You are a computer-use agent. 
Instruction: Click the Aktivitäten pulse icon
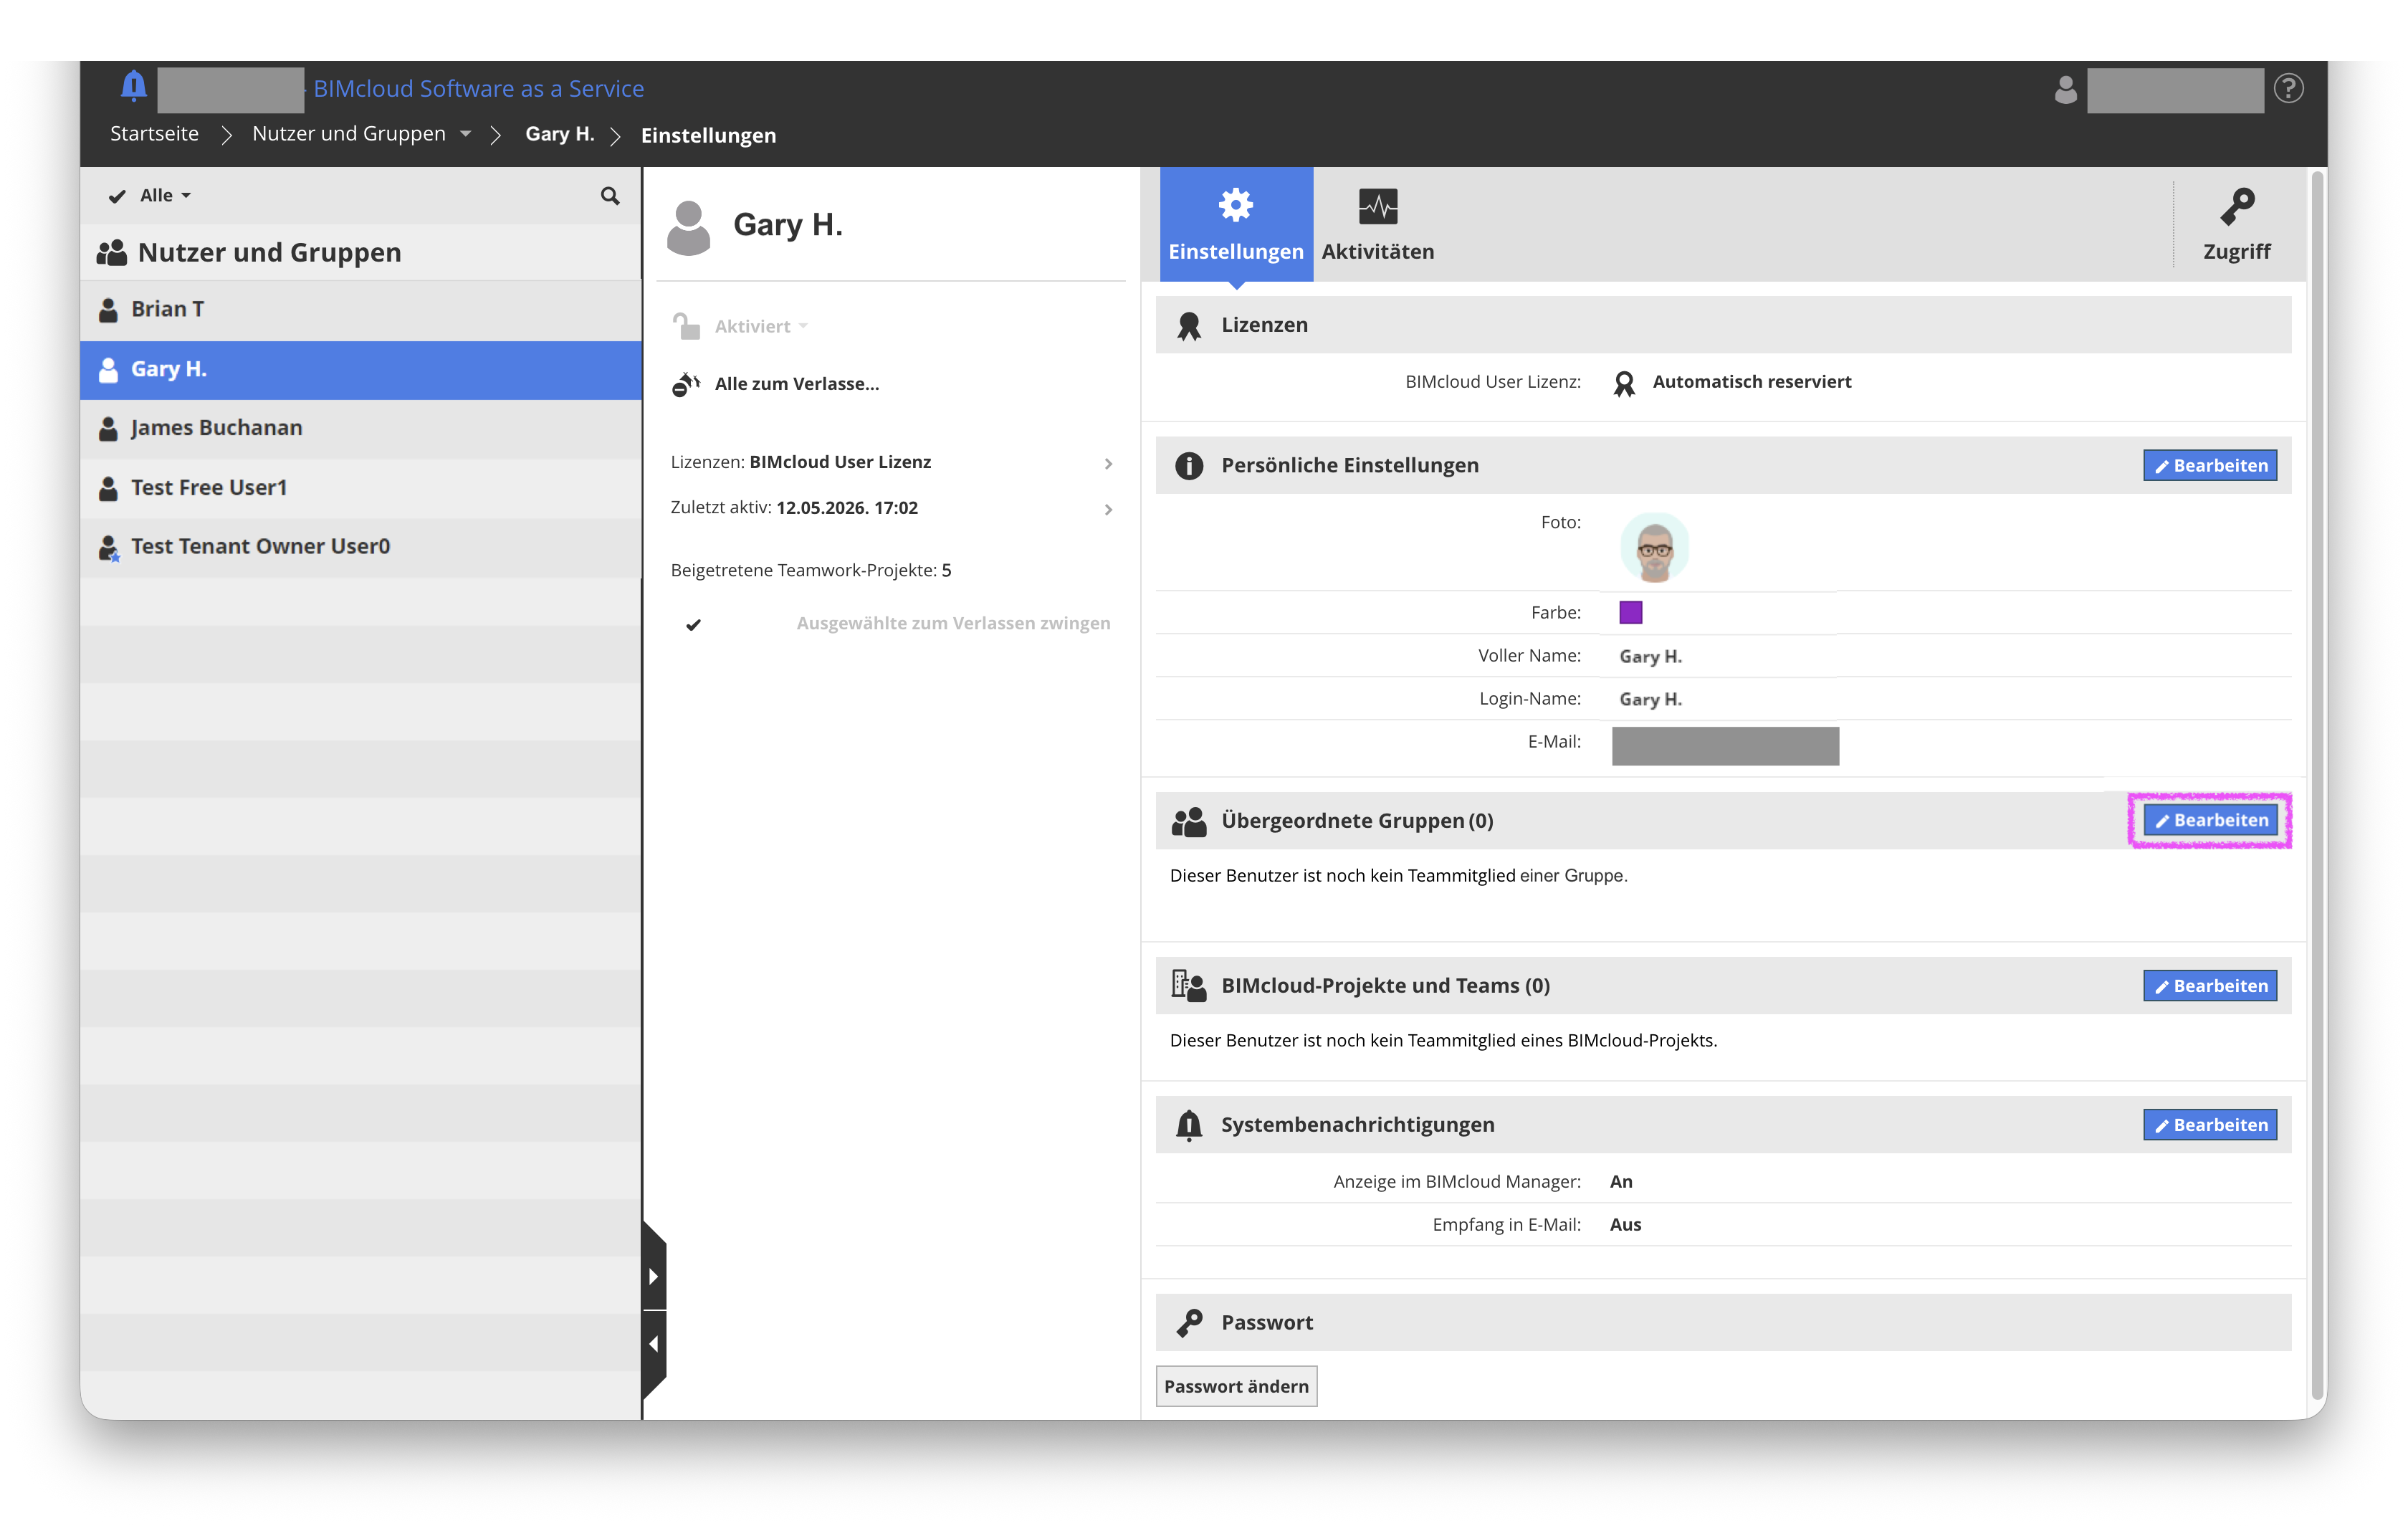[x=1378, y=206]
